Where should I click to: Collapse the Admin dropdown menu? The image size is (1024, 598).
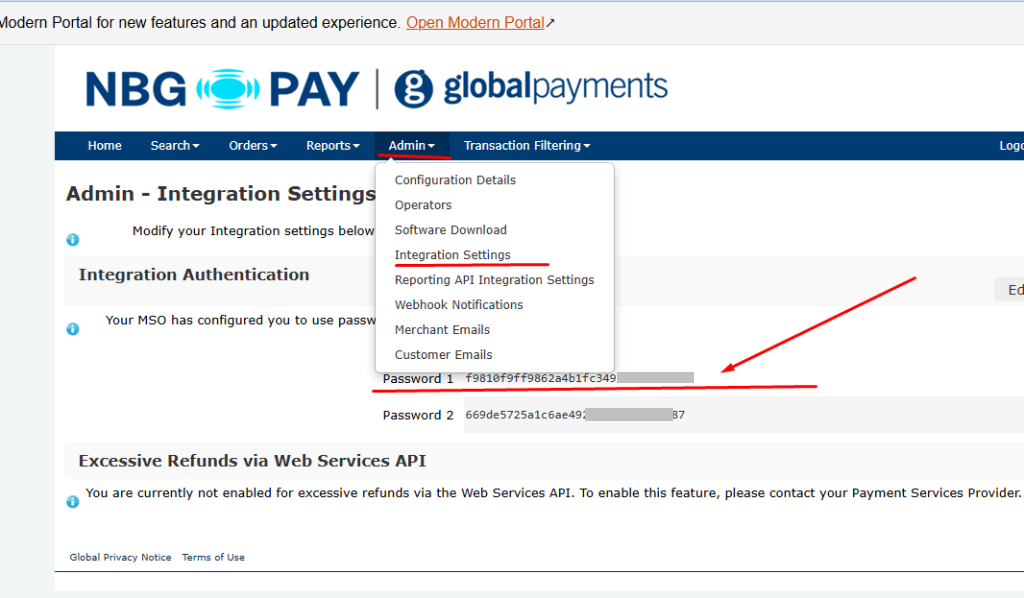(x=411, y=146)
